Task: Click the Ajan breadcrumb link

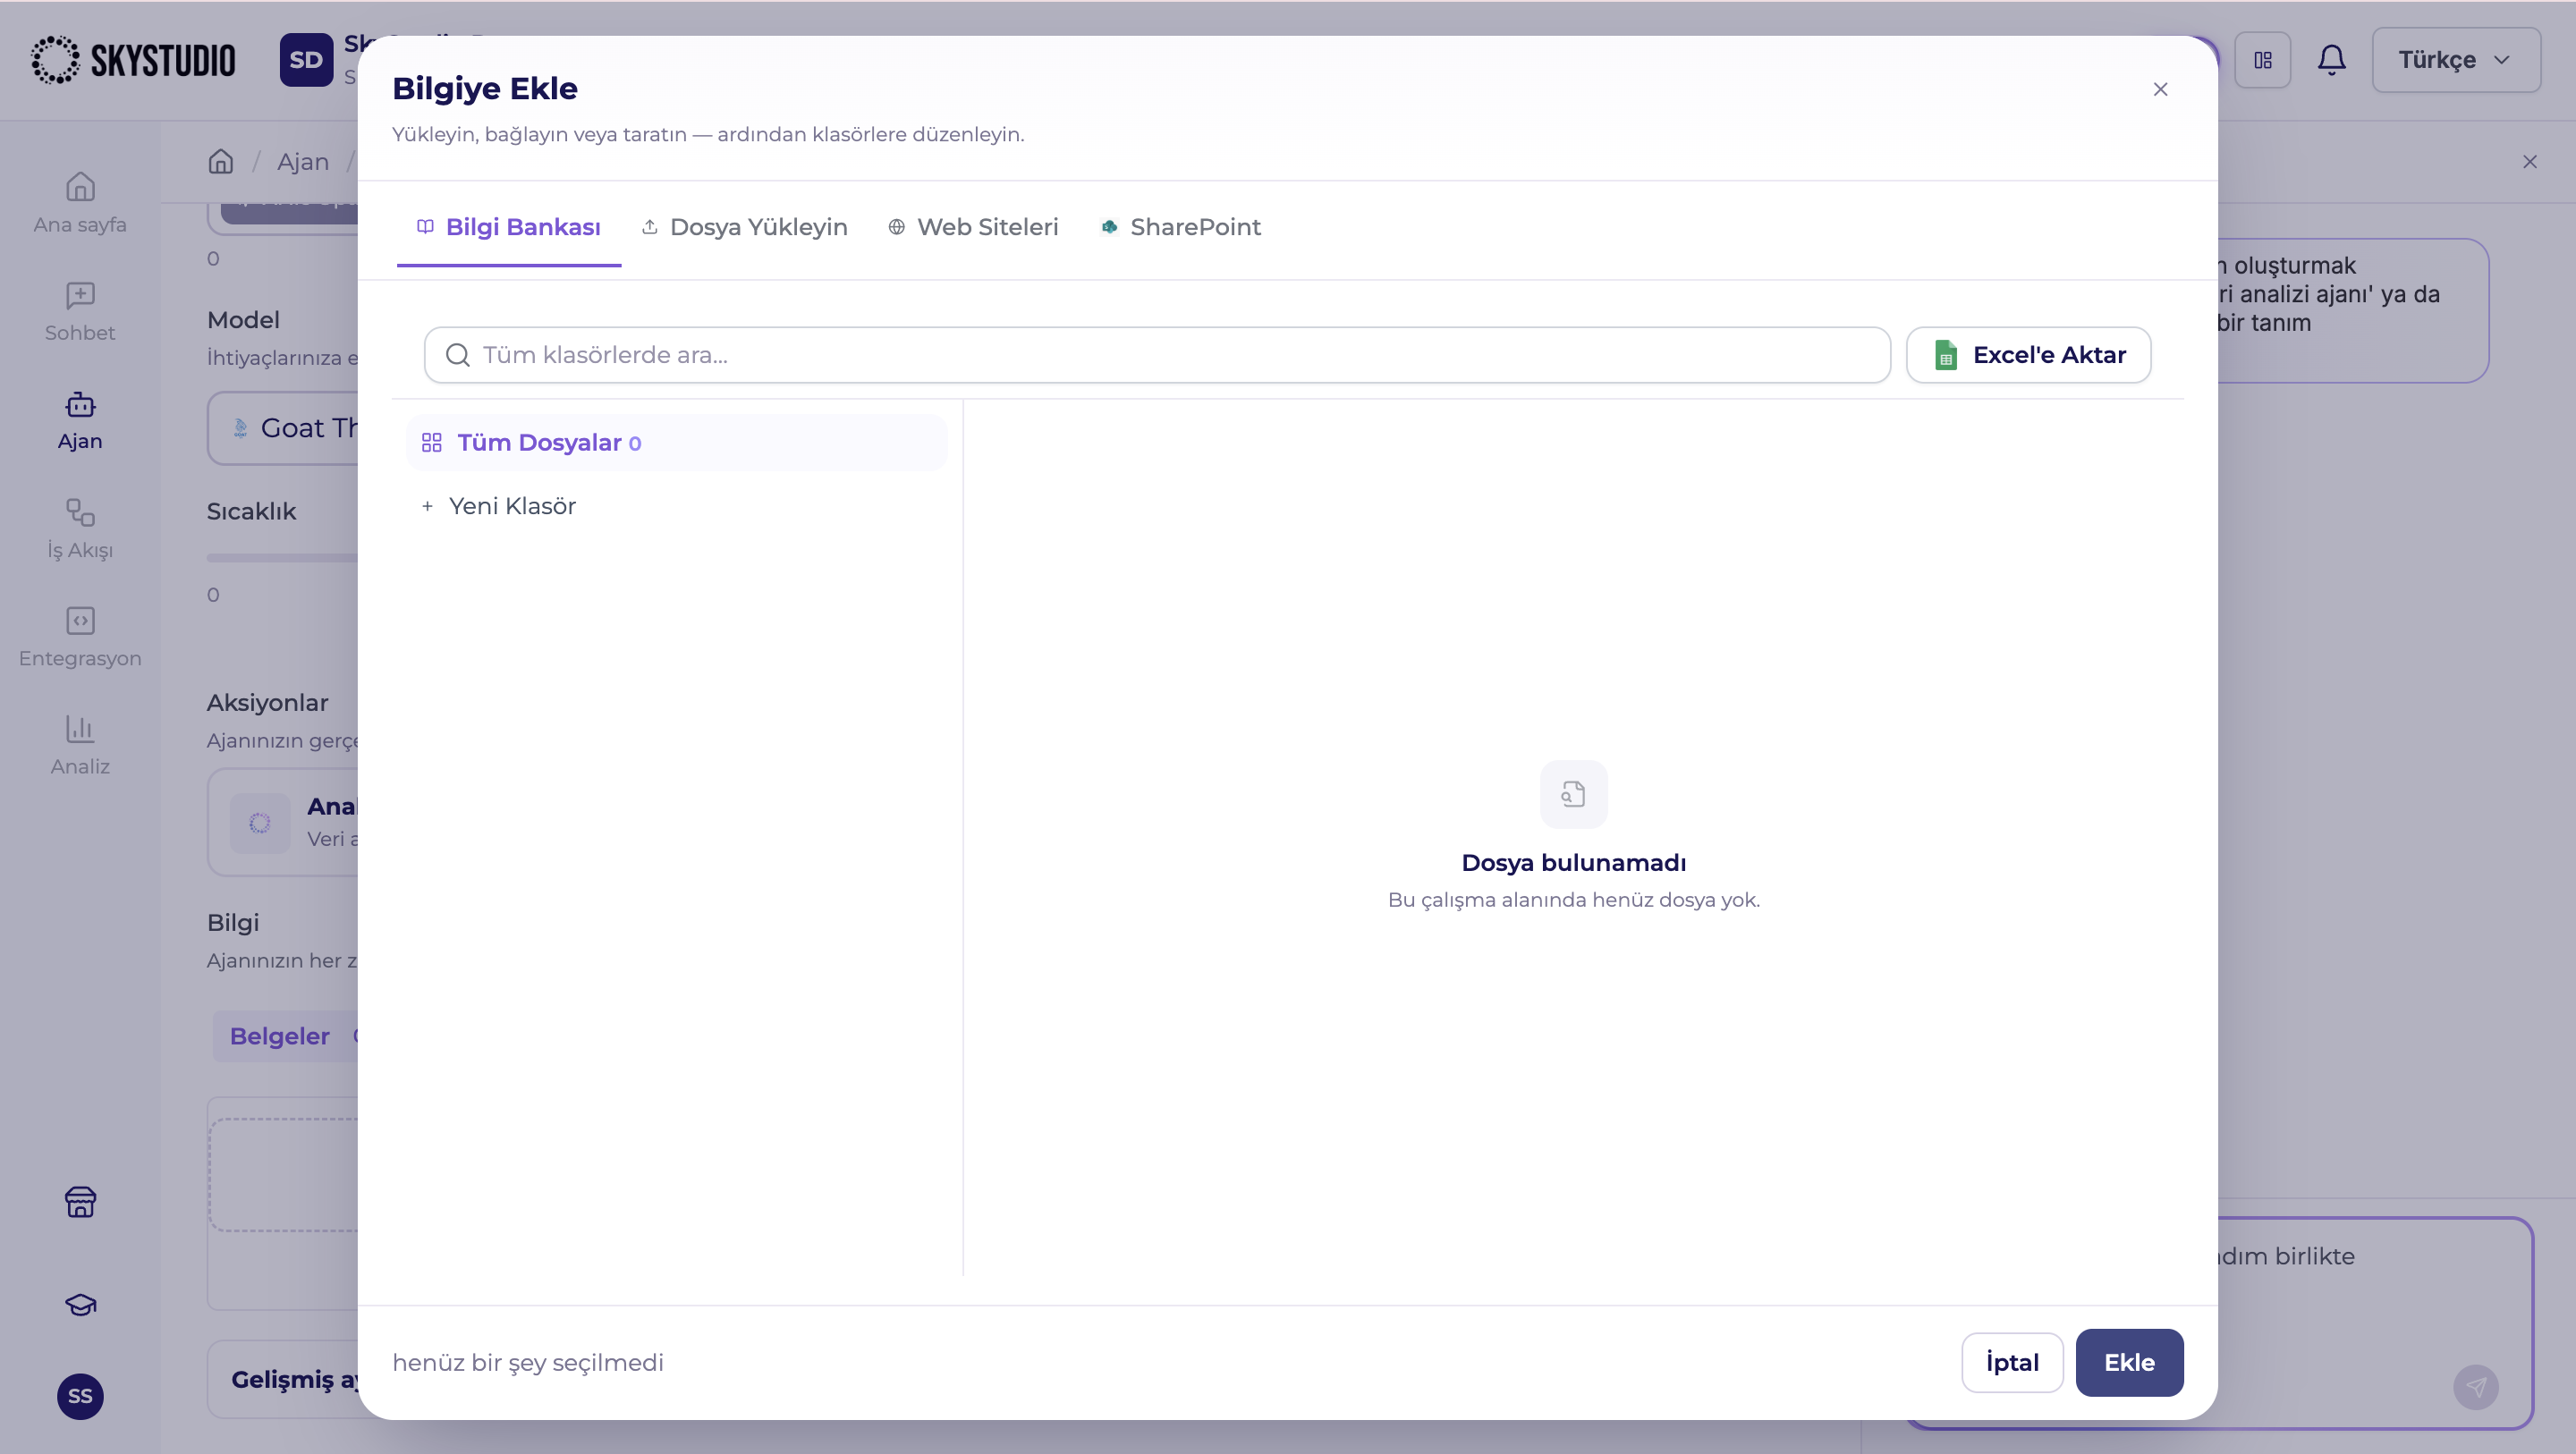Action: (x=303, y=162)
